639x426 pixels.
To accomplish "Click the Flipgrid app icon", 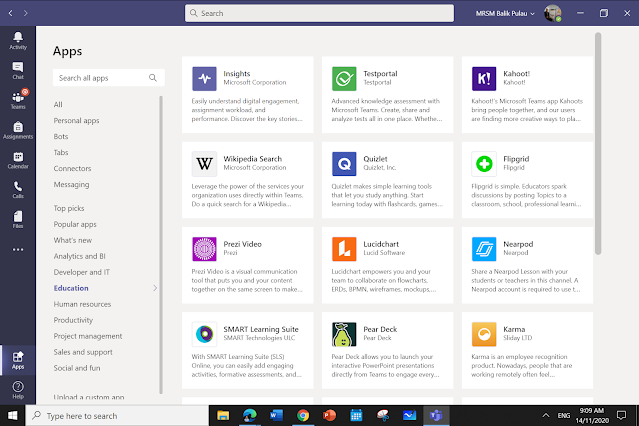I will click(x=484, y=164).
